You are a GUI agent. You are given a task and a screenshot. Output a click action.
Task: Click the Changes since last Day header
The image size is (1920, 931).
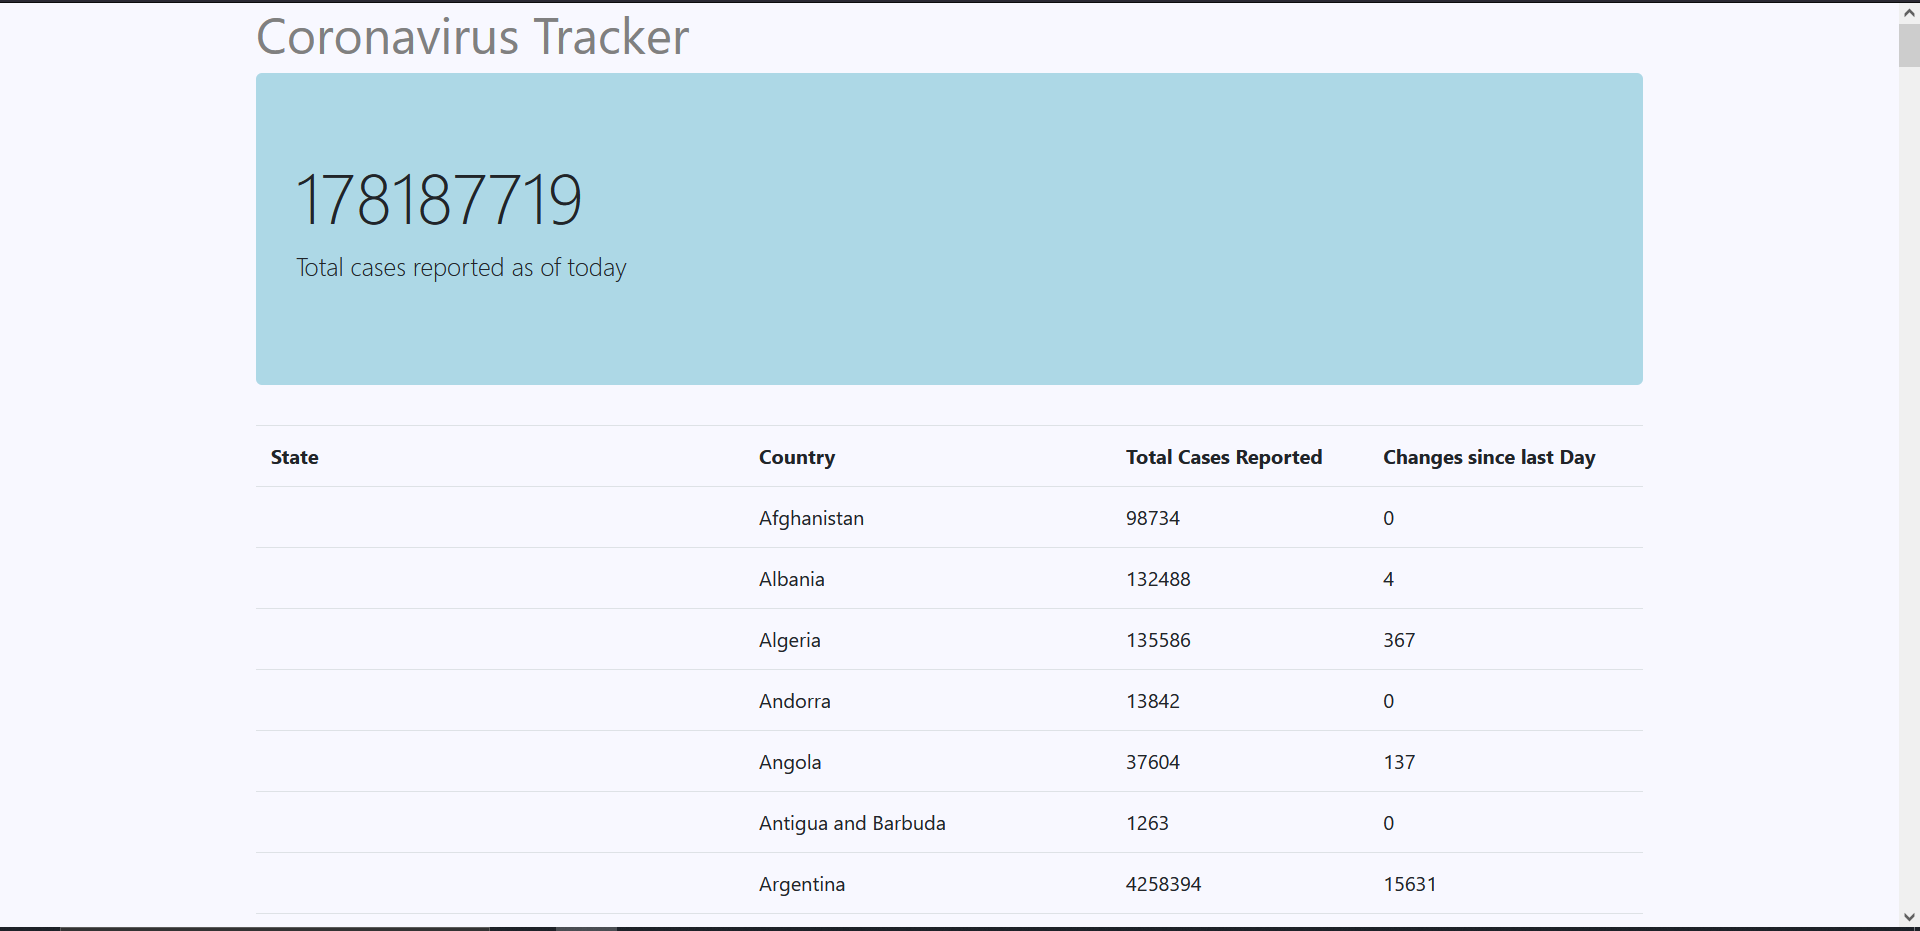pos(1489,457)
